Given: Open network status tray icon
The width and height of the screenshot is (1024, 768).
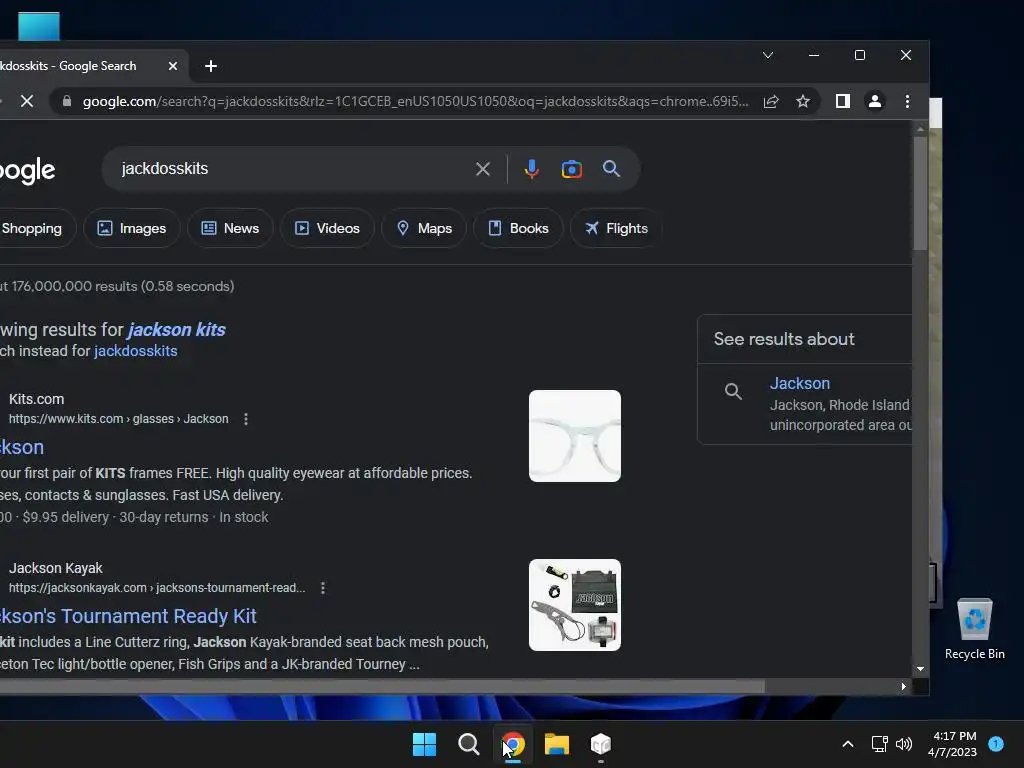Looking at the screenshot, I should click(x=880, y=744).
